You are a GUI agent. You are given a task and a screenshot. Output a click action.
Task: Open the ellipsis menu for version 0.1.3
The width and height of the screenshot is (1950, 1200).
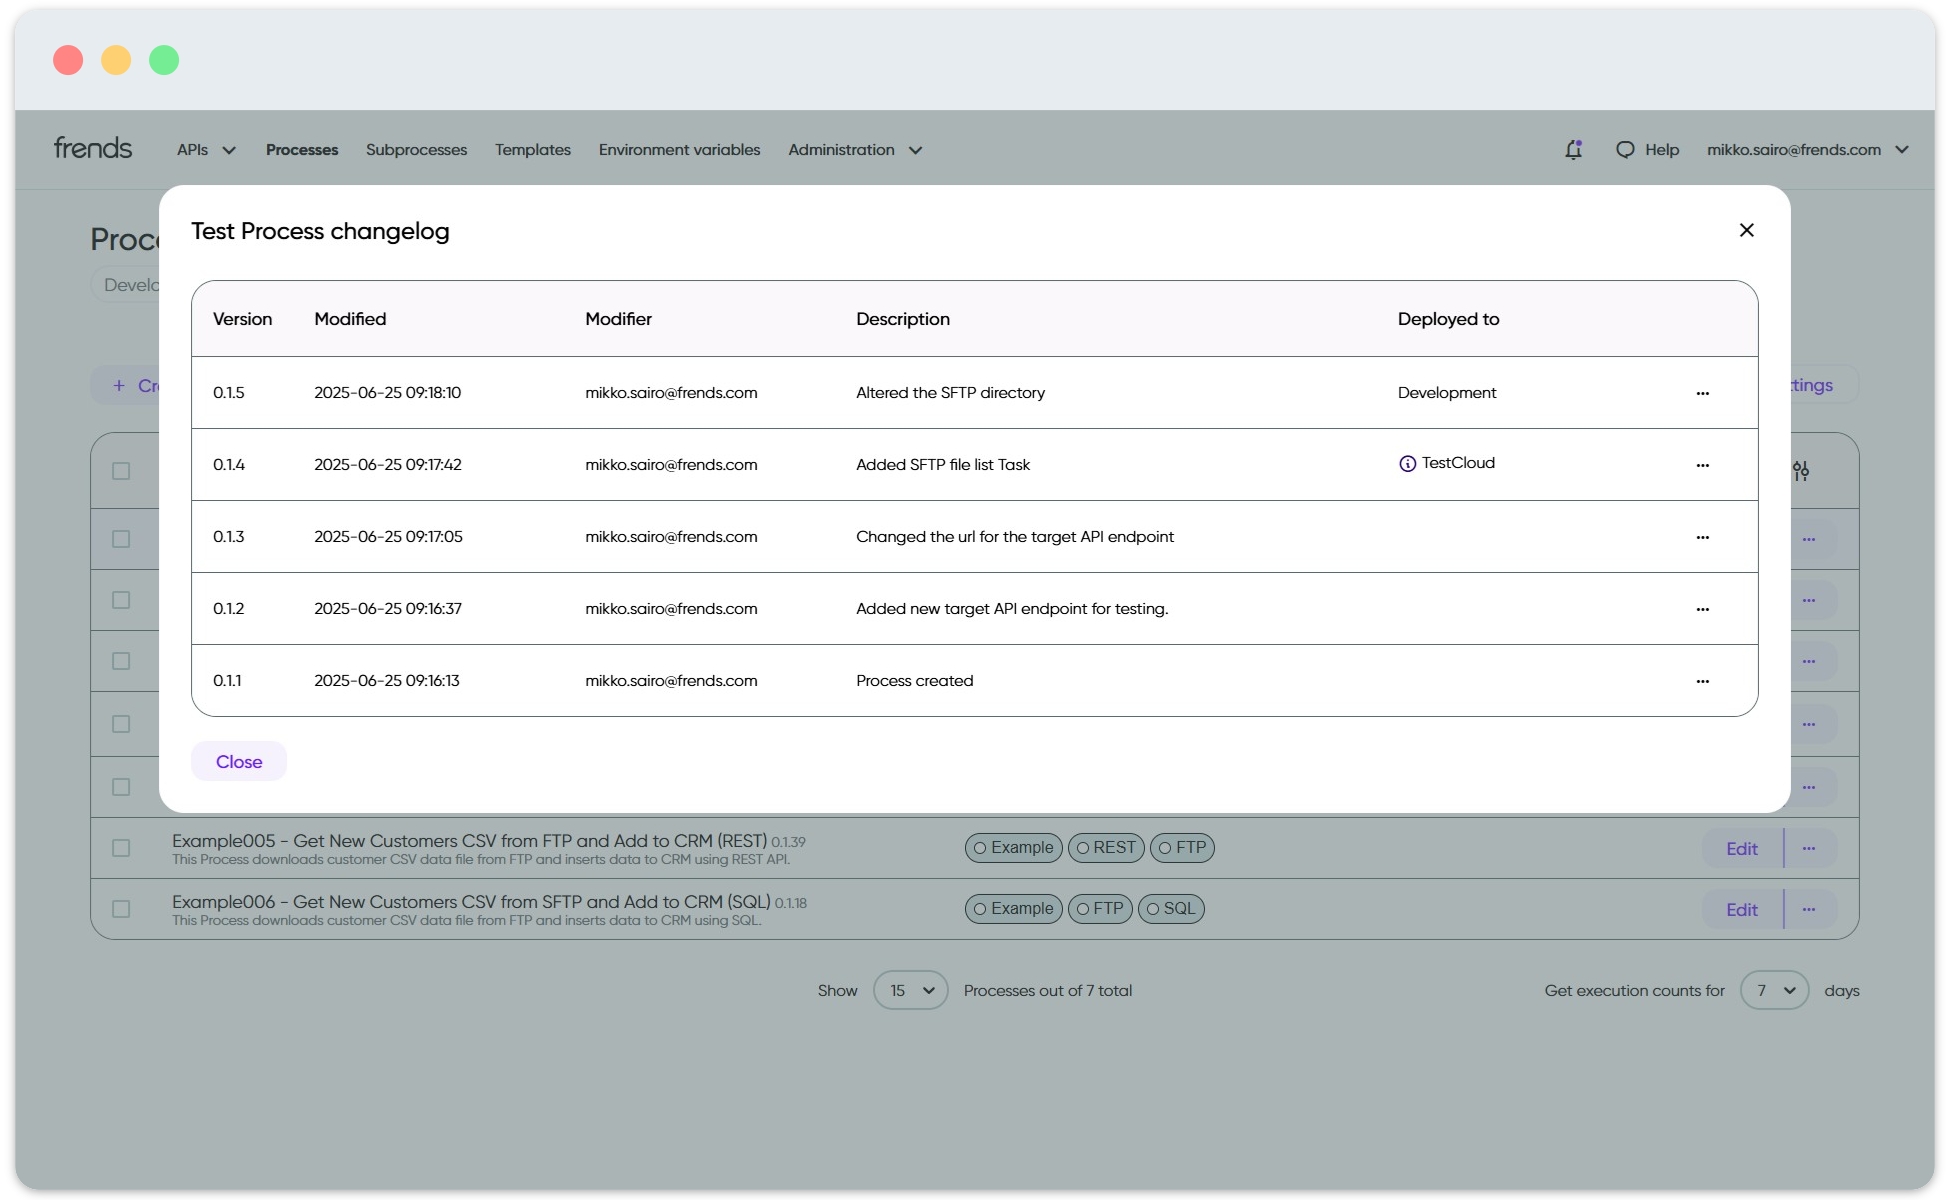1703,537
